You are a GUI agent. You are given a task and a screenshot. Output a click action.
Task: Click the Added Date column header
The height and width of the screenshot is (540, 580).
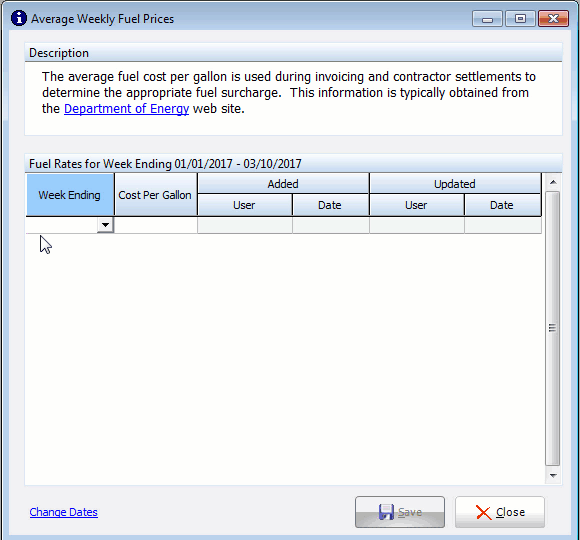(330, 205)
